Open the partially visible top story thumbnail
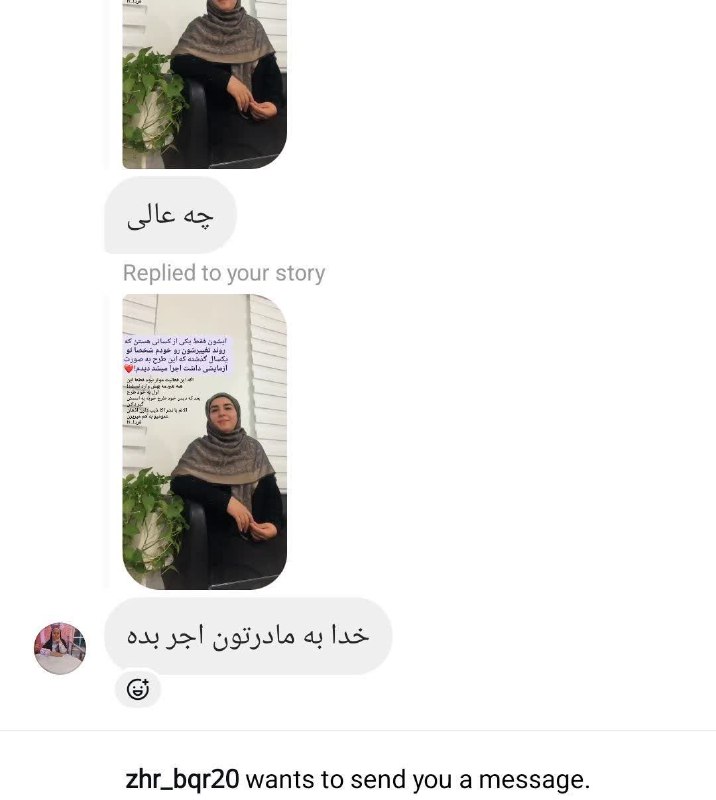This screenshot has width=716, height=800. pyautogui.click(x=205, y=84)
